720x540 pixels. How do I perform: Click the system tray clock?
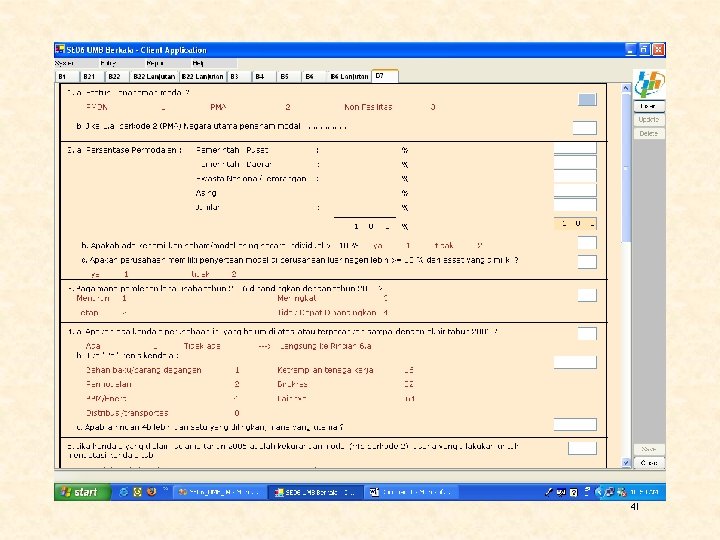[645, 492]
